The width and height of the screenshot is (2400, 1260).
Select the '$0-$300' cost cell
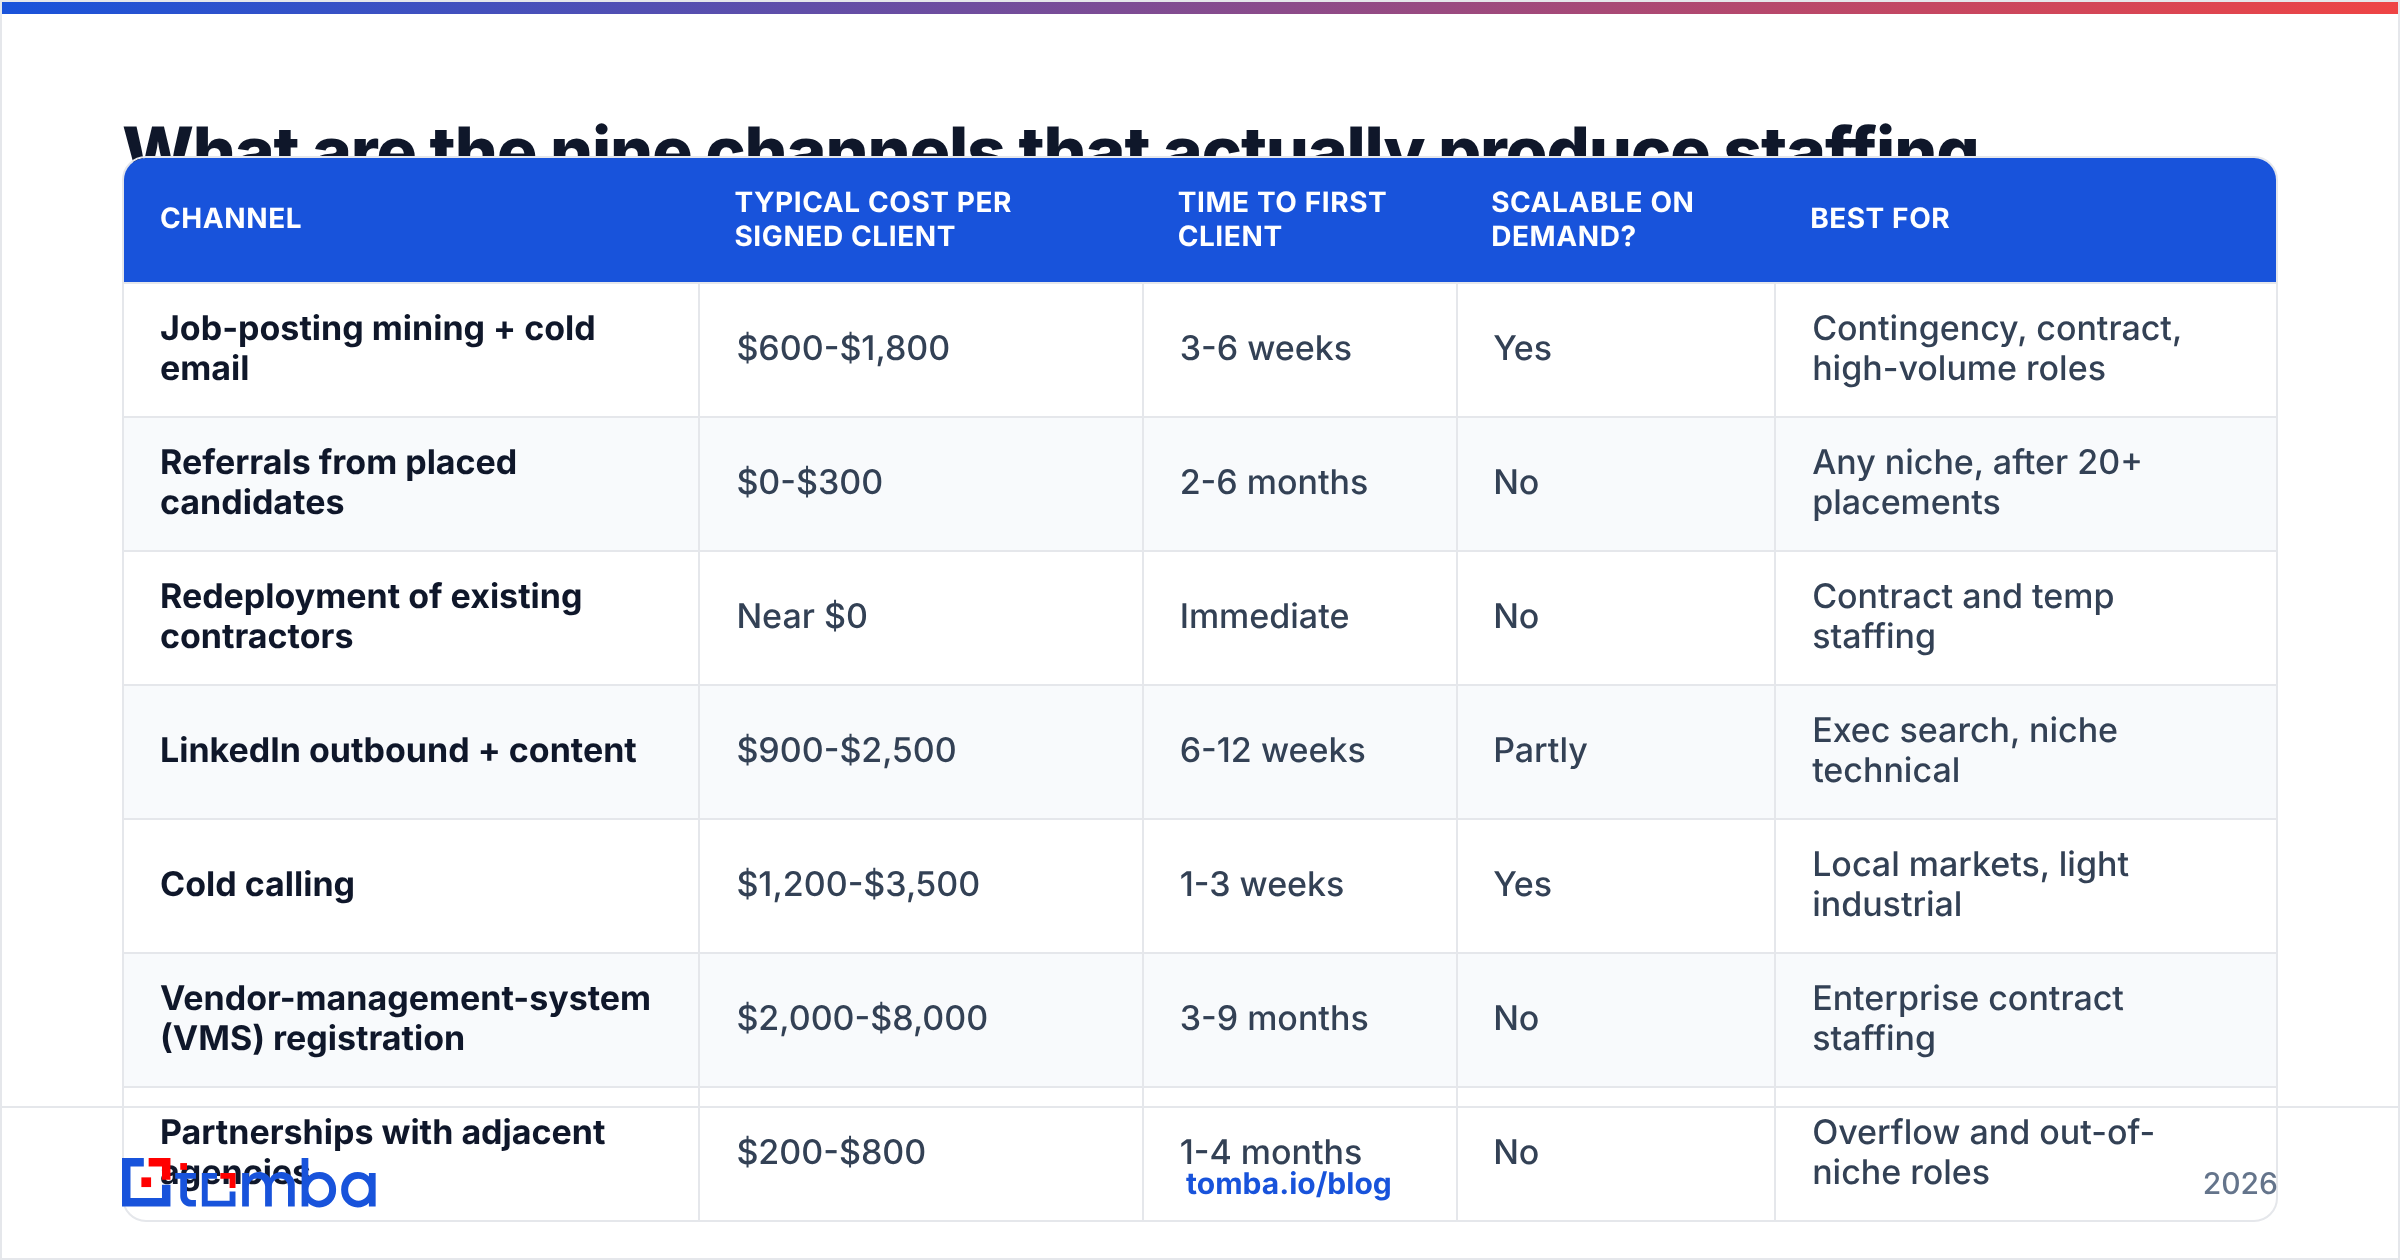point(920,483)
